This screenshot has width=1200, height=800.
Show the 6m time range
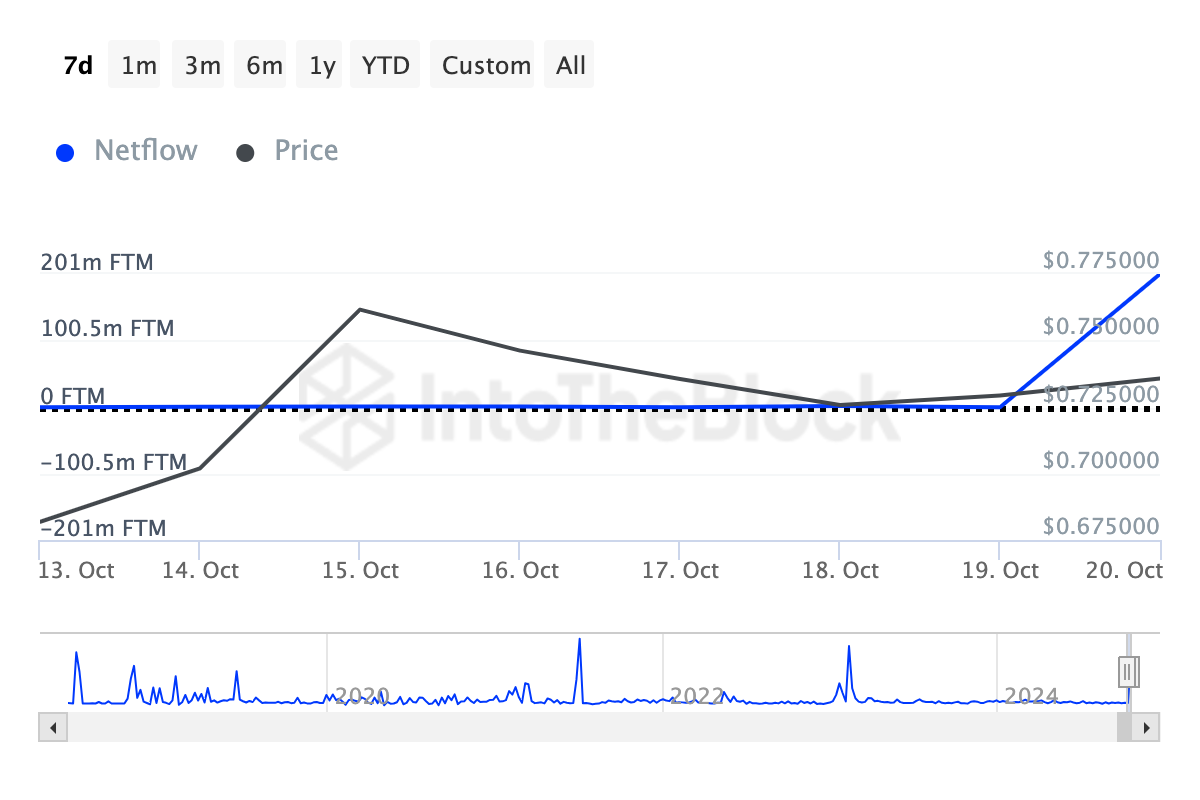pyautogui.click(x=264, y=66)
